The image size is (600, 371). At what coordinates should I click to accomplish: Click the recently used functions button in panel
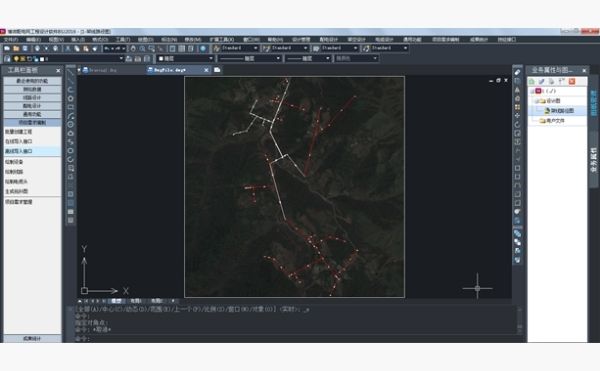[x=32, y=81]
